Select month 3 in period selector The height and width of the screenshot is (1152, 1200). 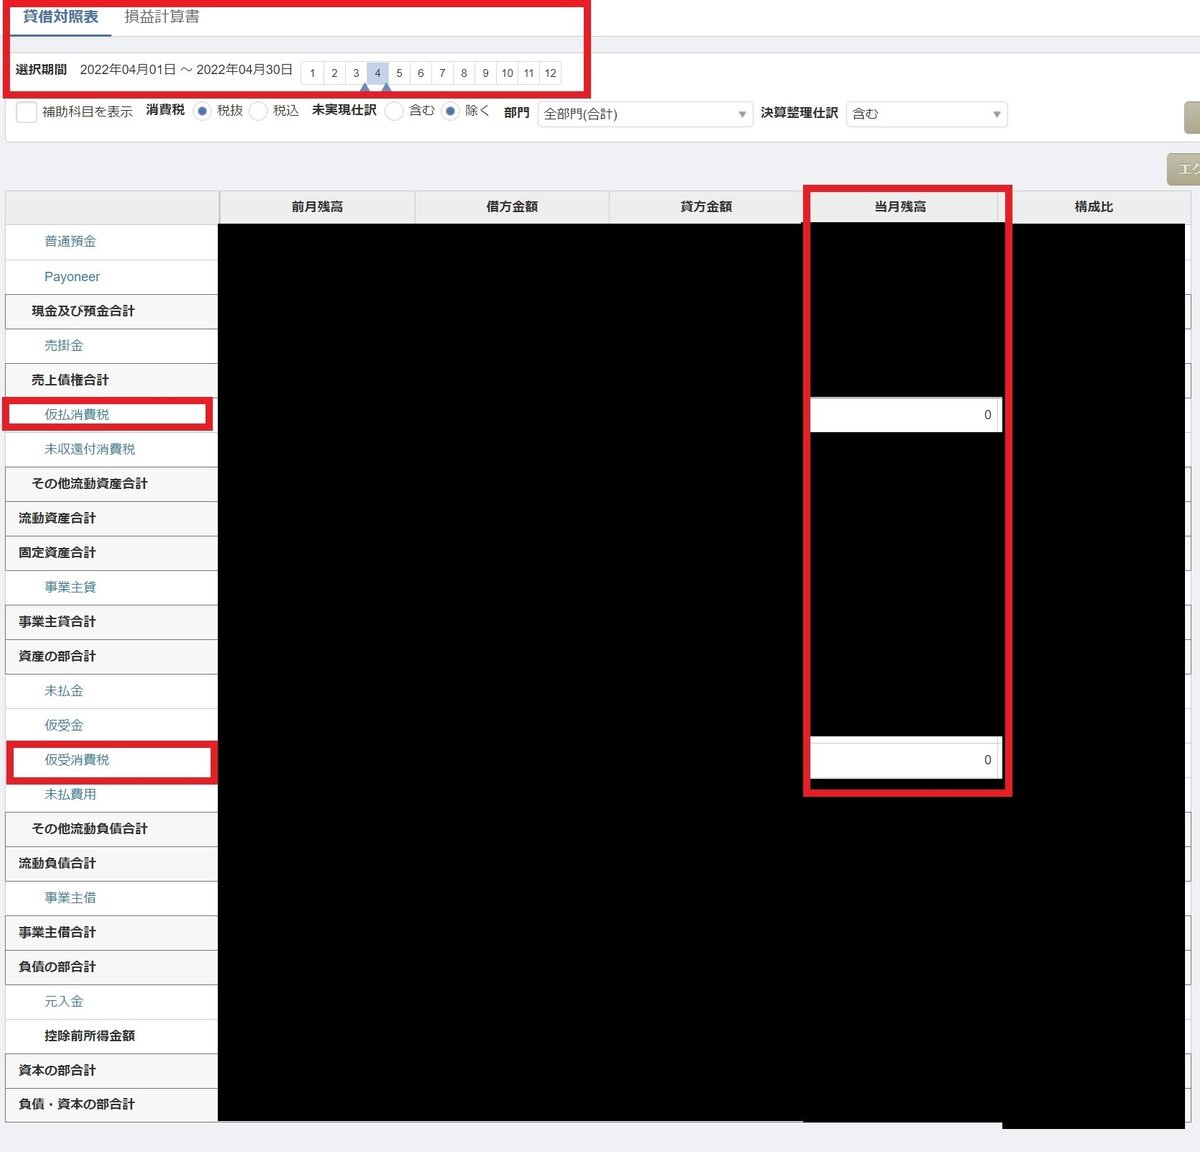pyautogui.click(x=356, y=73)
